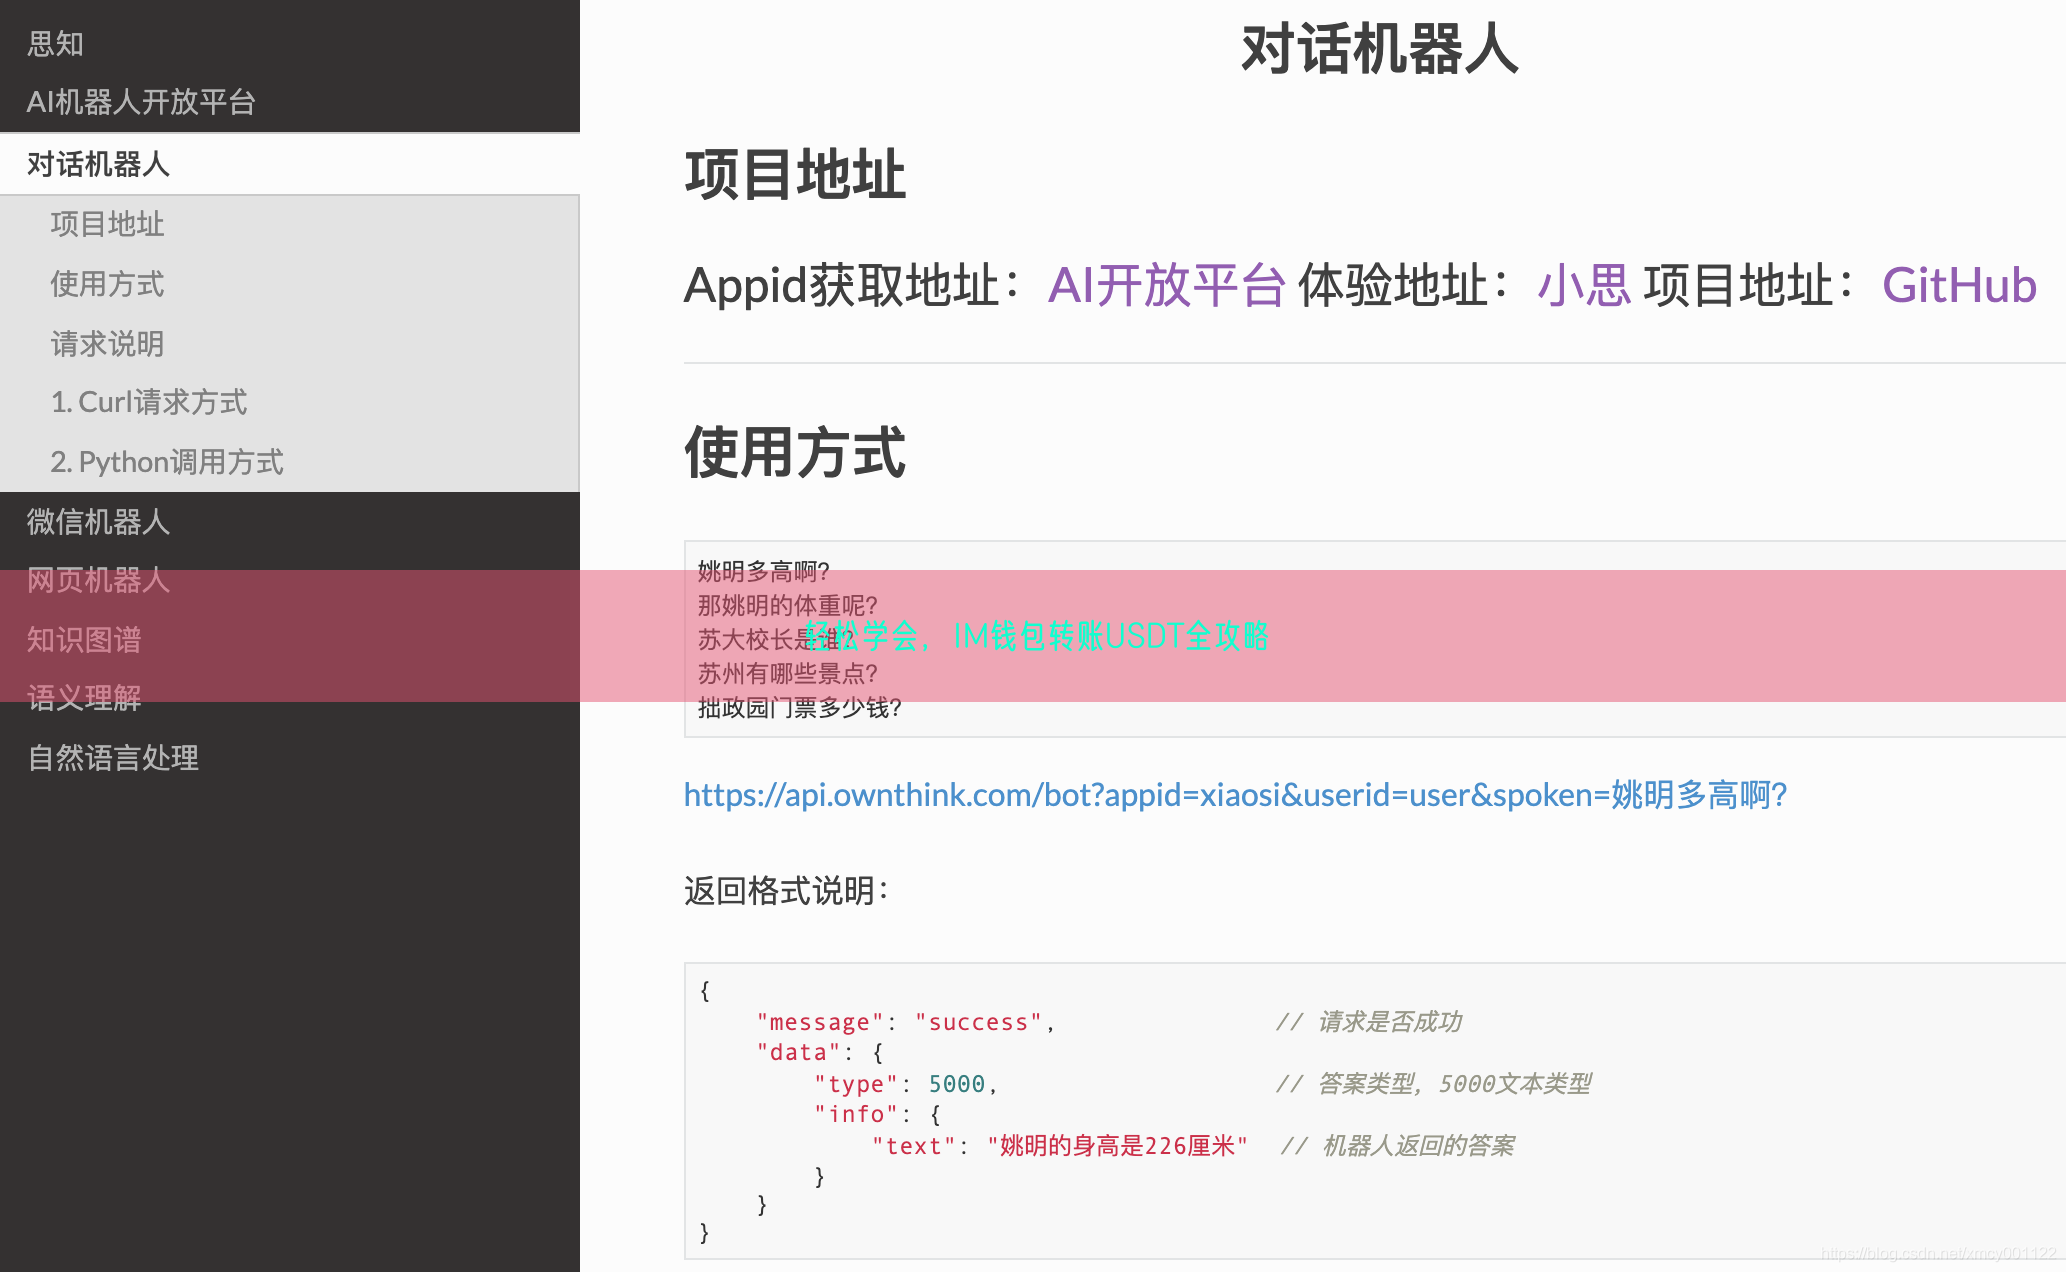This screenshot has width=2066, height=1272.
Task: Click the 苏州有哪些景点? example line
Action: pos(788,674)
